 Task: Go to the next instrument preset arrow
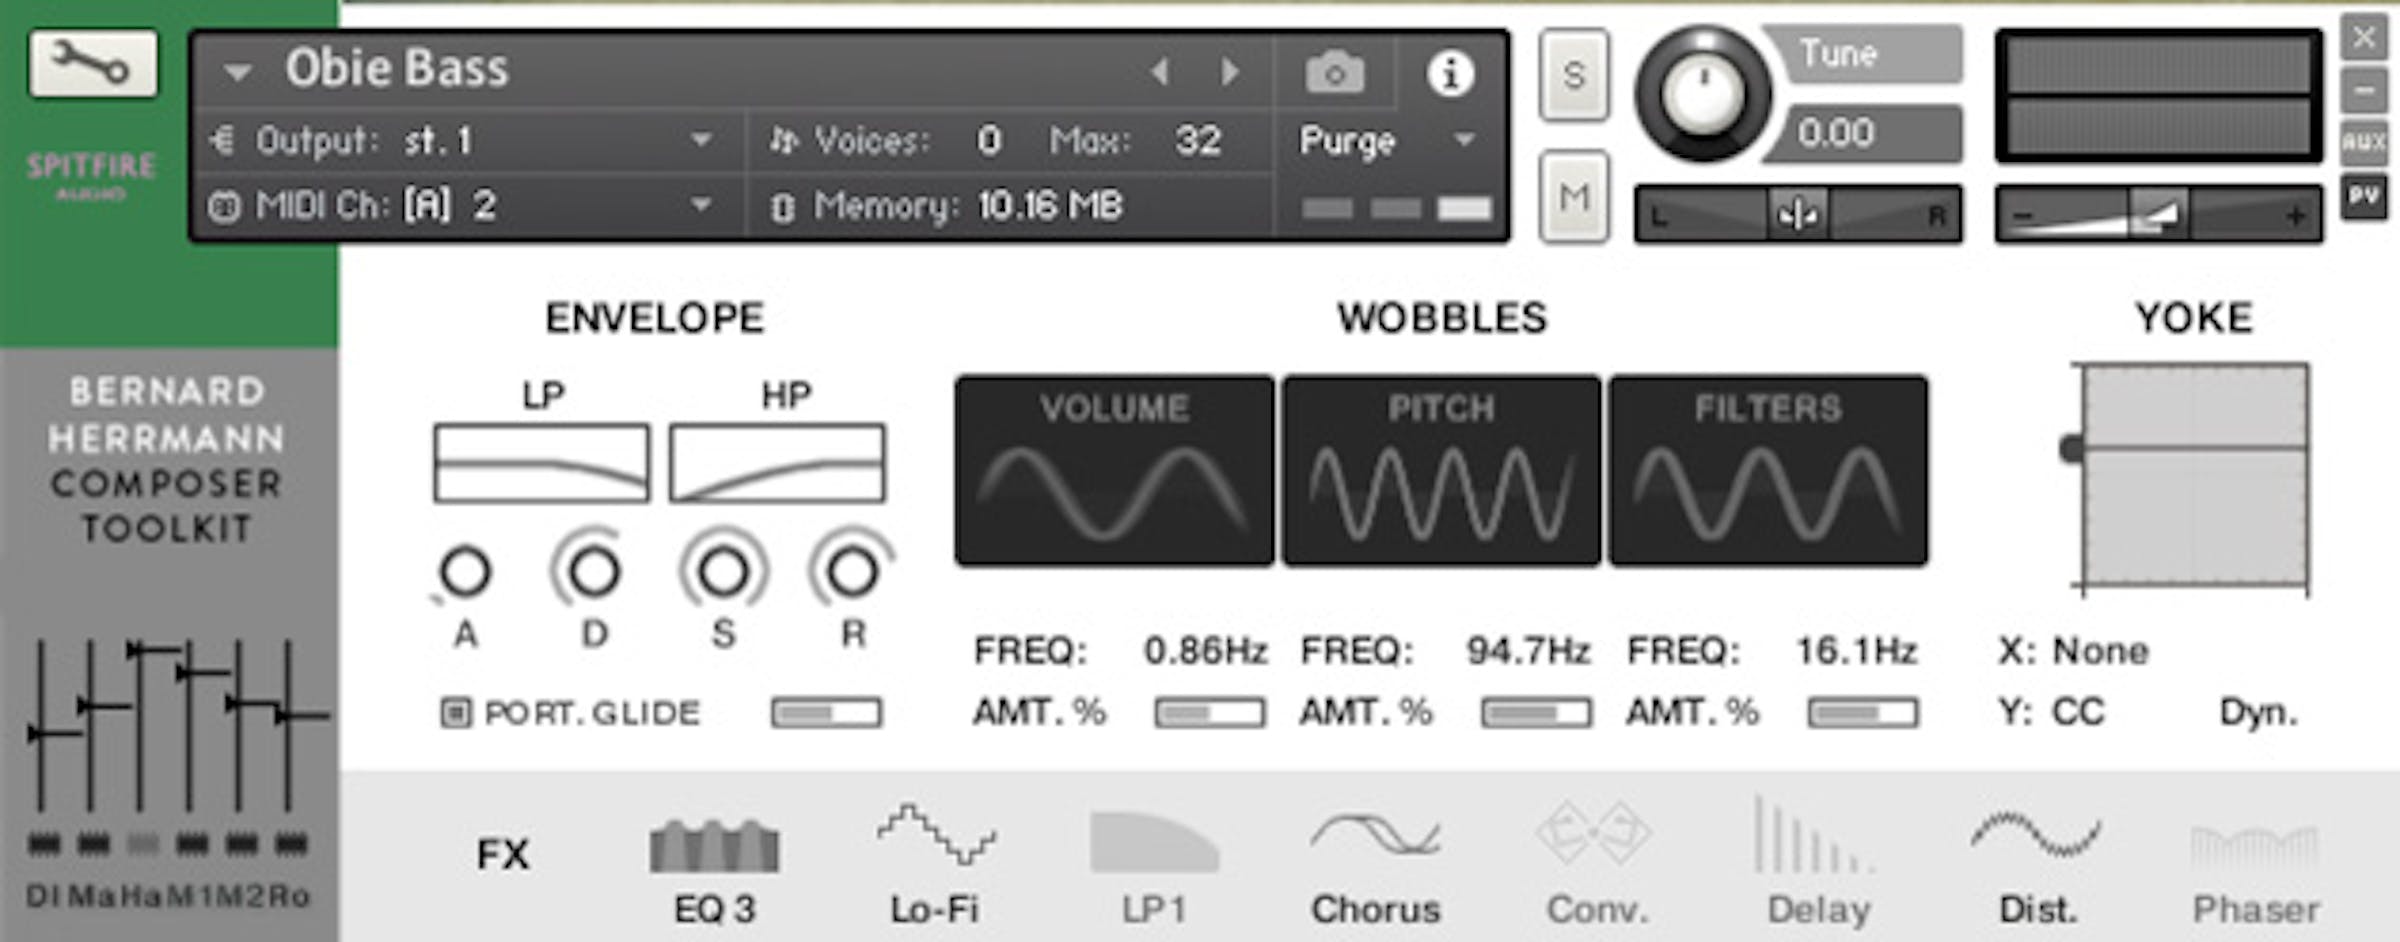coord(1230,72)
